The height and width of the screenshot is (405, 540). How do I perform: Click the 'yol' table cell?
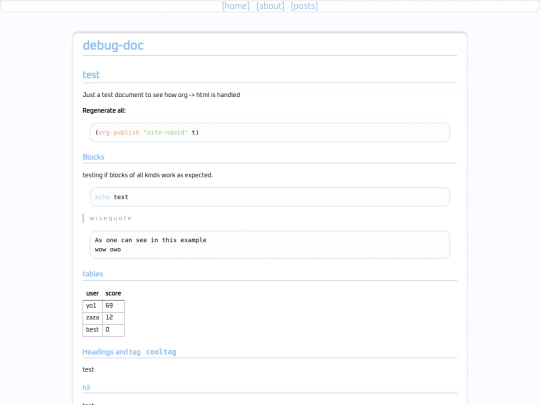click(93, 306)
